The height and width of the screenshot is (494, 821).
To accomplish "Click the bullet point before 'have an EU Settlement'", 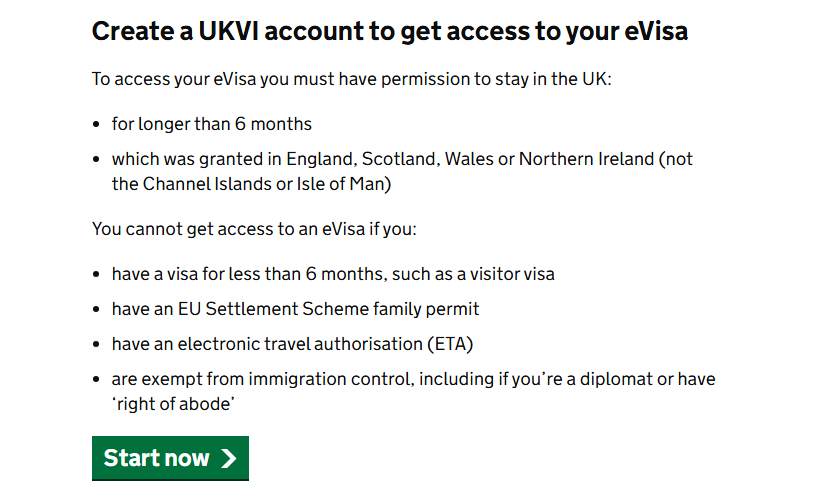I will point(97,310).
